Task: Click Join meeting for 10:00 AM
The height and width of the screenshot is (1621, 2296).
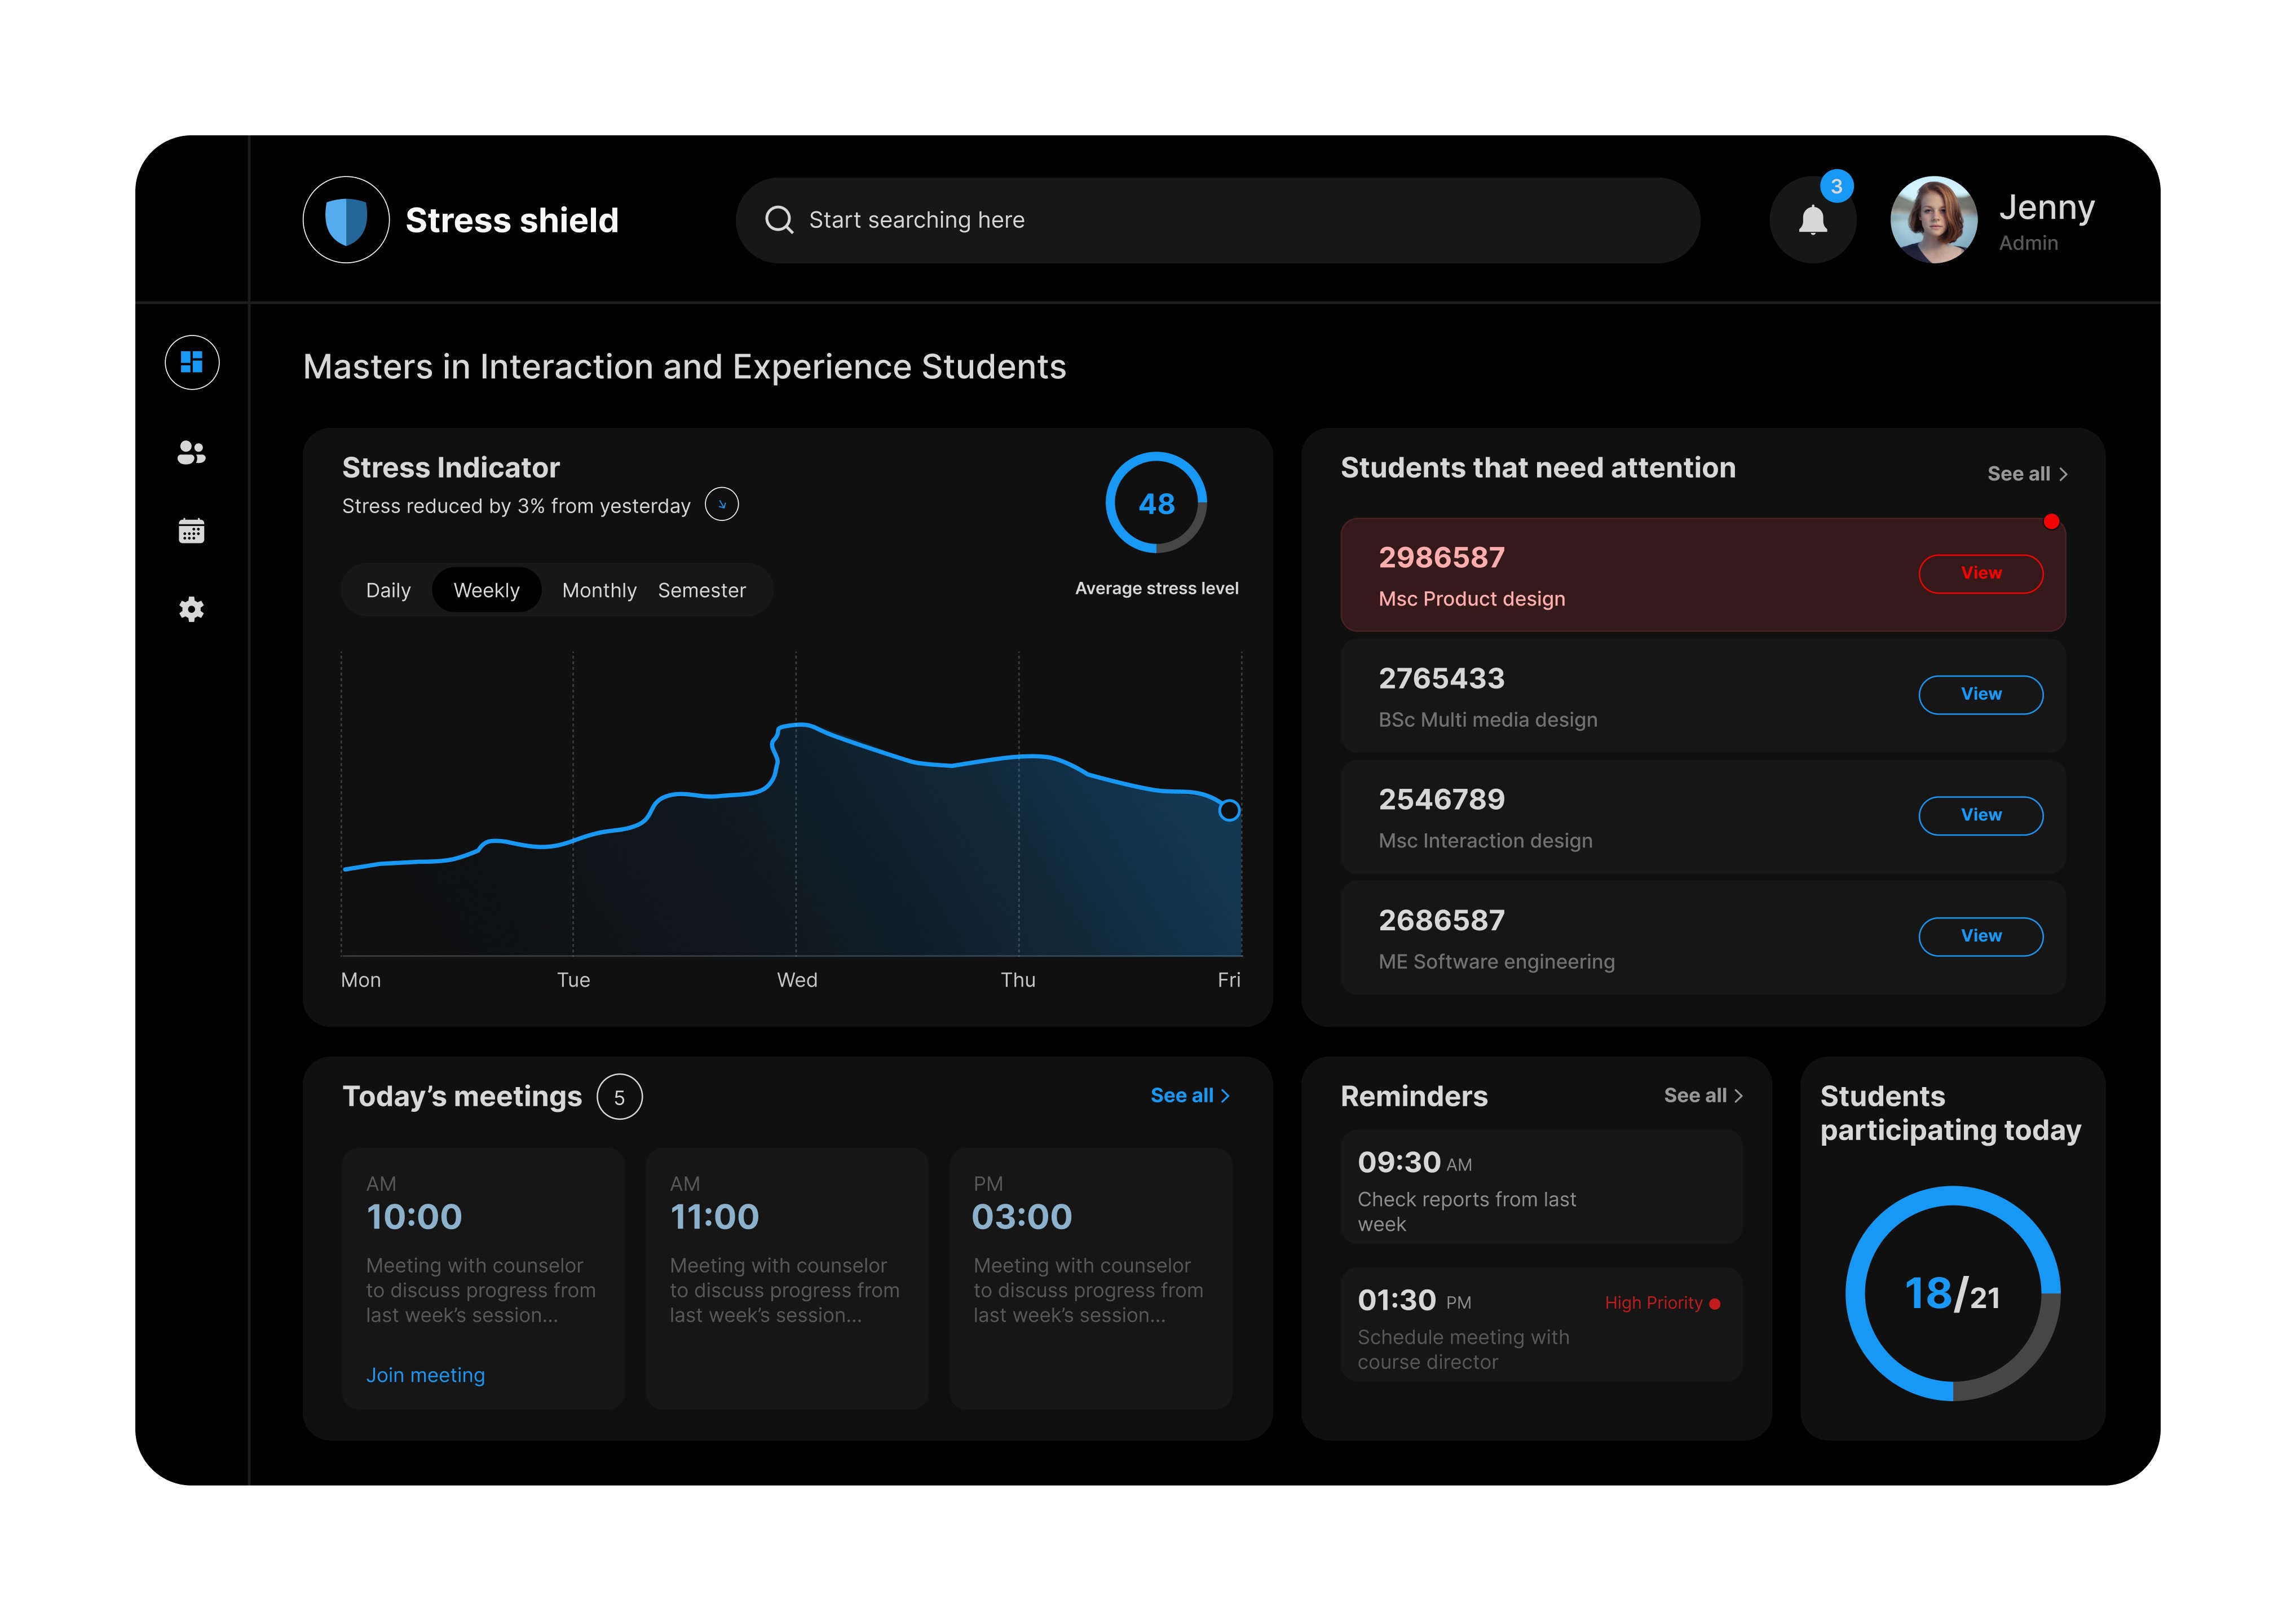Action: (425, 1375)
